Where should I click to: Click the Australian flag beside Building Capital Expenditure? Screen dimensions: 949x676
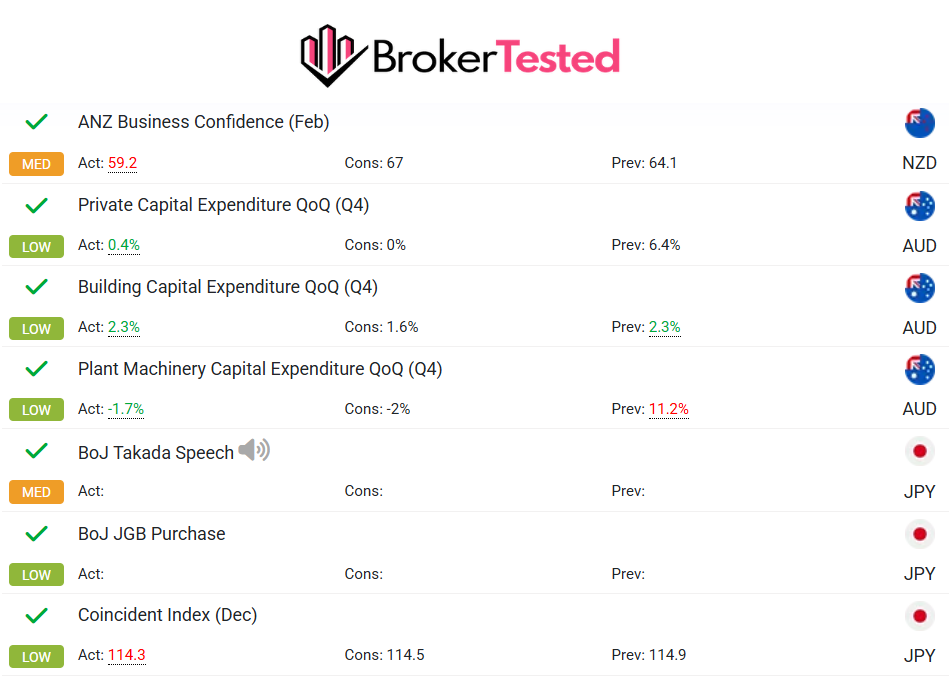[x=919, y=287]
